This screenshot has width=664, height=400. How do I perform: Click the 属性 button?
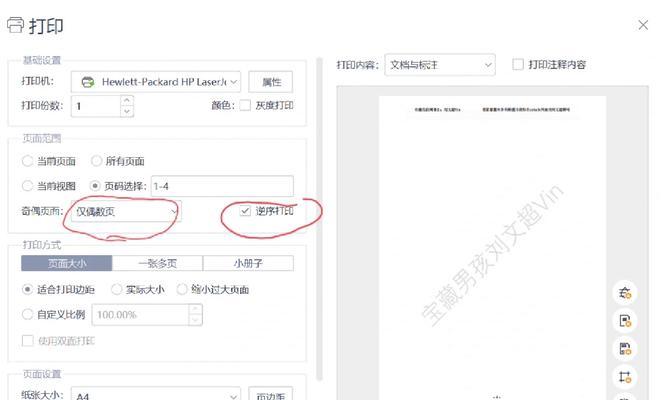pos(271,82)
